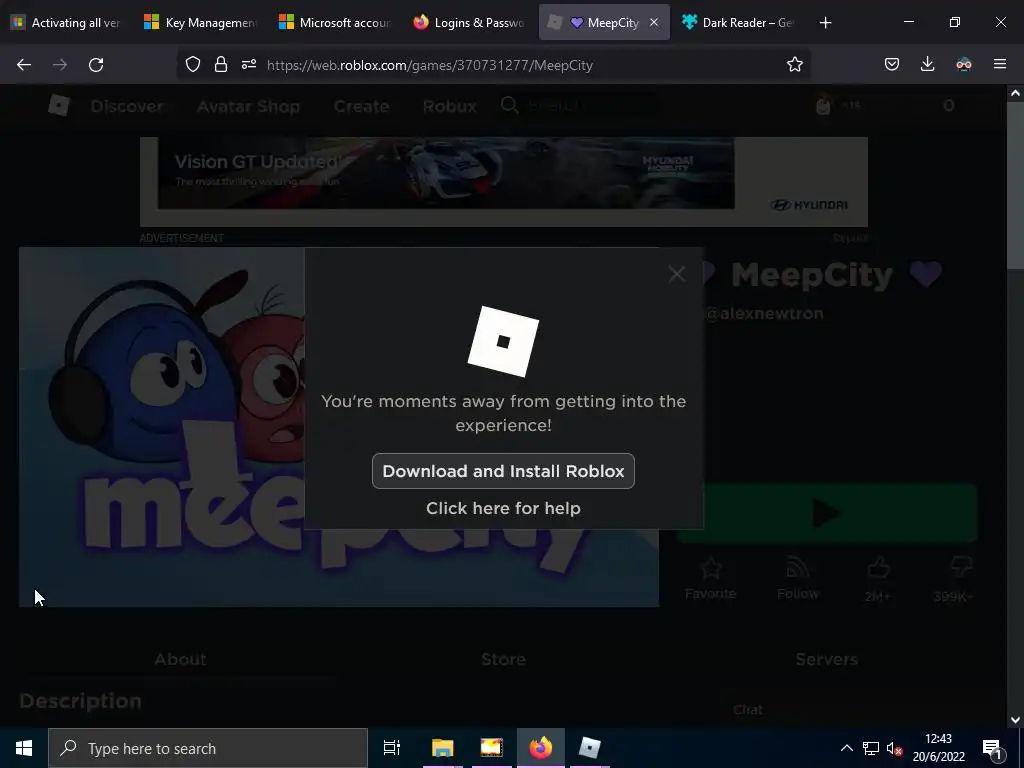Go back to previous page

click(24, 65)
